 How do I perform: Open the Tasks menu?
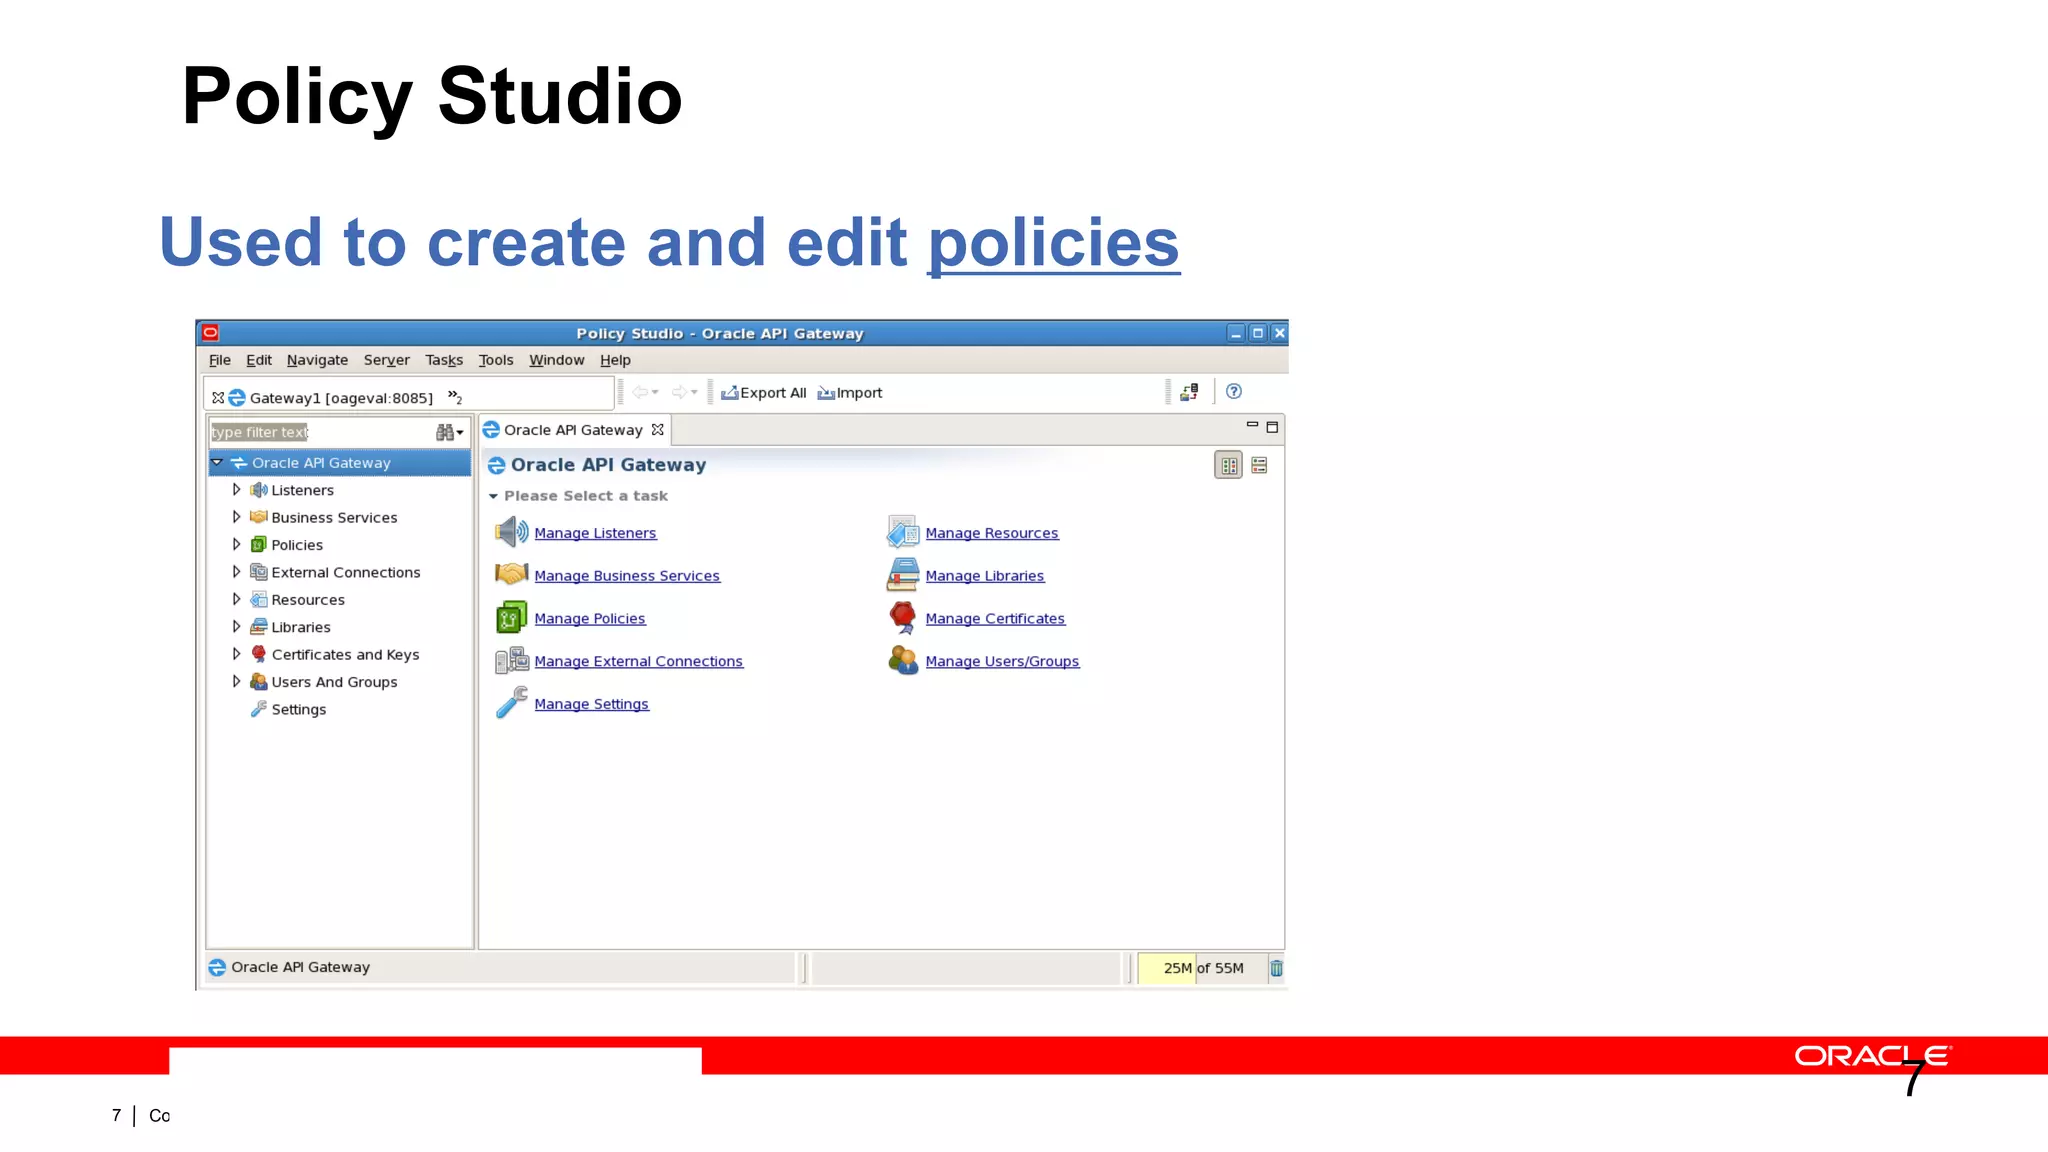[443, 360]
